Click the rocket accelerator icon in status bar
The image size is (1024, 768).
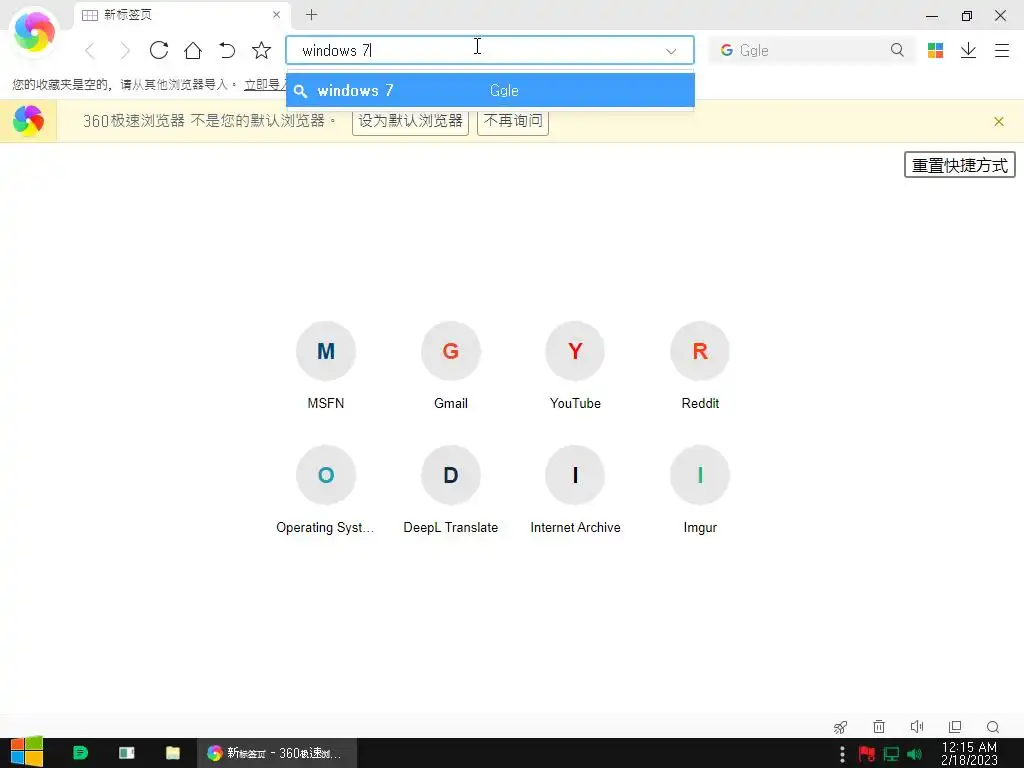pyautogui.click(x=840, y=727)
